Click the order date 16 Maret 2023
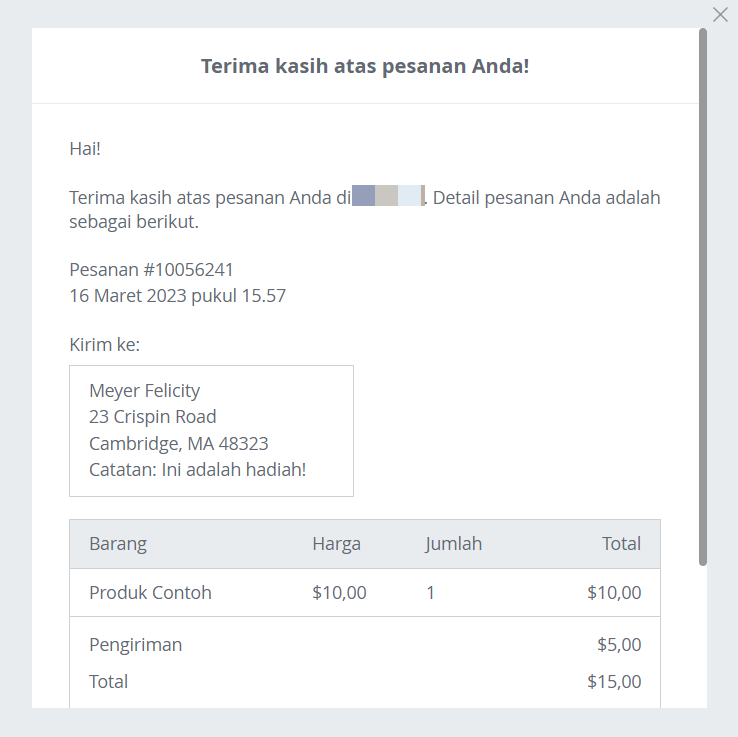This screenshot has height=737, width=738. point(128,296)
